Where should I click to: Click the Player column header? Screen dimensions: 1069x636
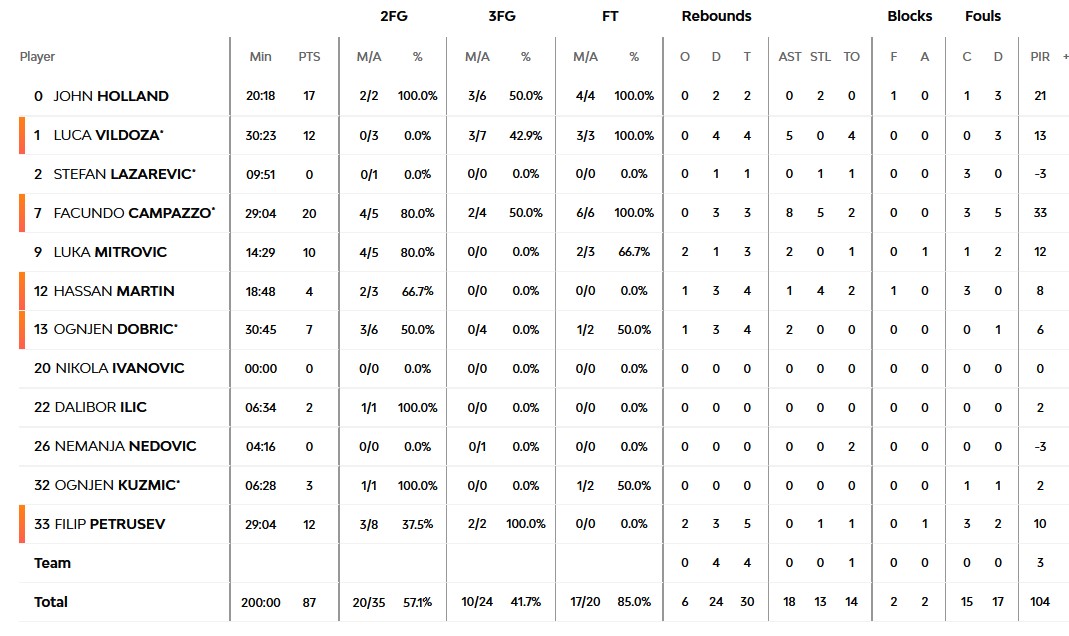[38, 57]
